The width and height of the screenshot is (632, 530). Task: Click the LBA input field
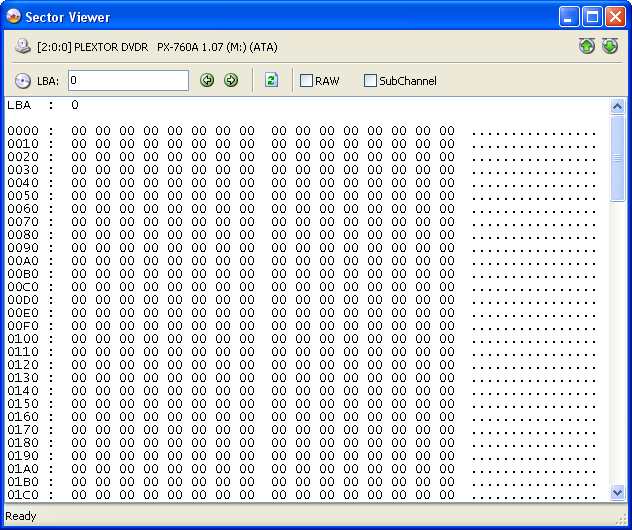[129, 80]
